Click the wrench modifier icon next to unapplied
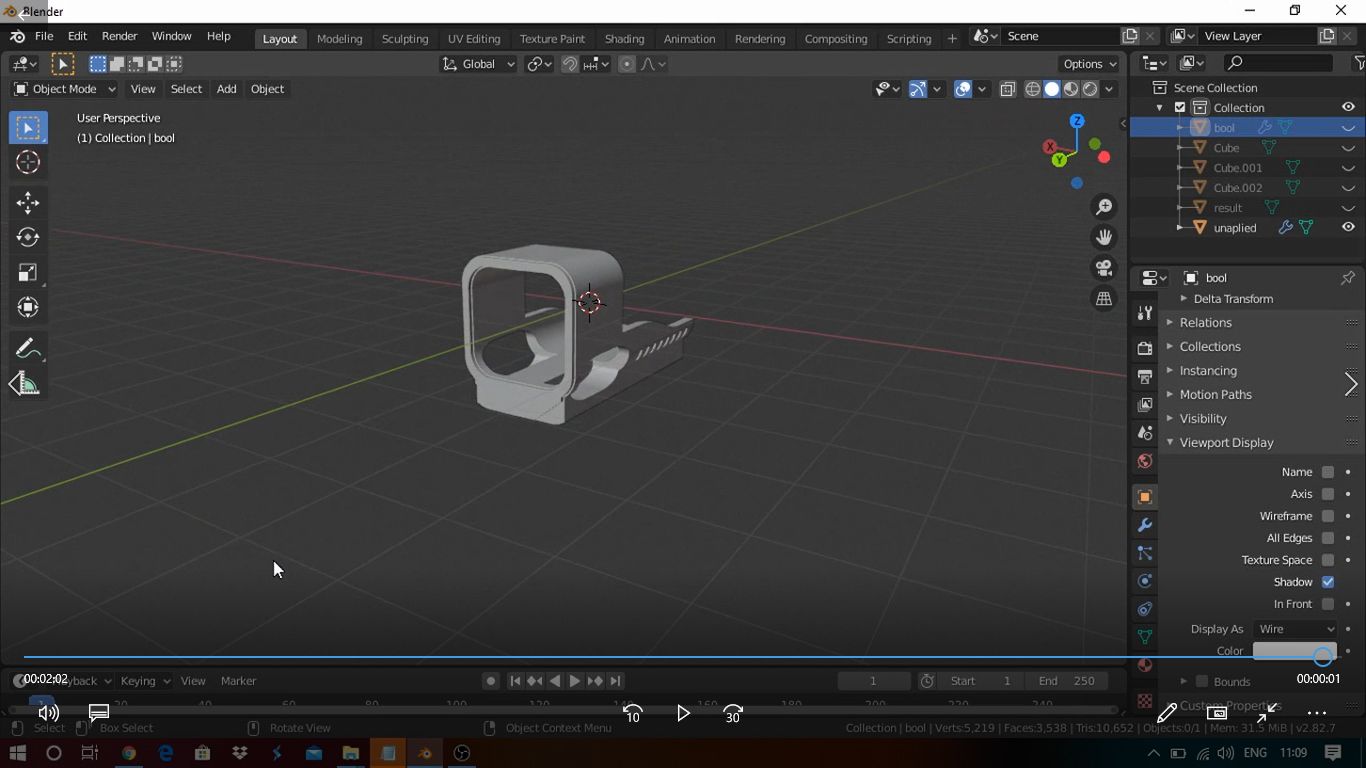 tap(1285, 227)
